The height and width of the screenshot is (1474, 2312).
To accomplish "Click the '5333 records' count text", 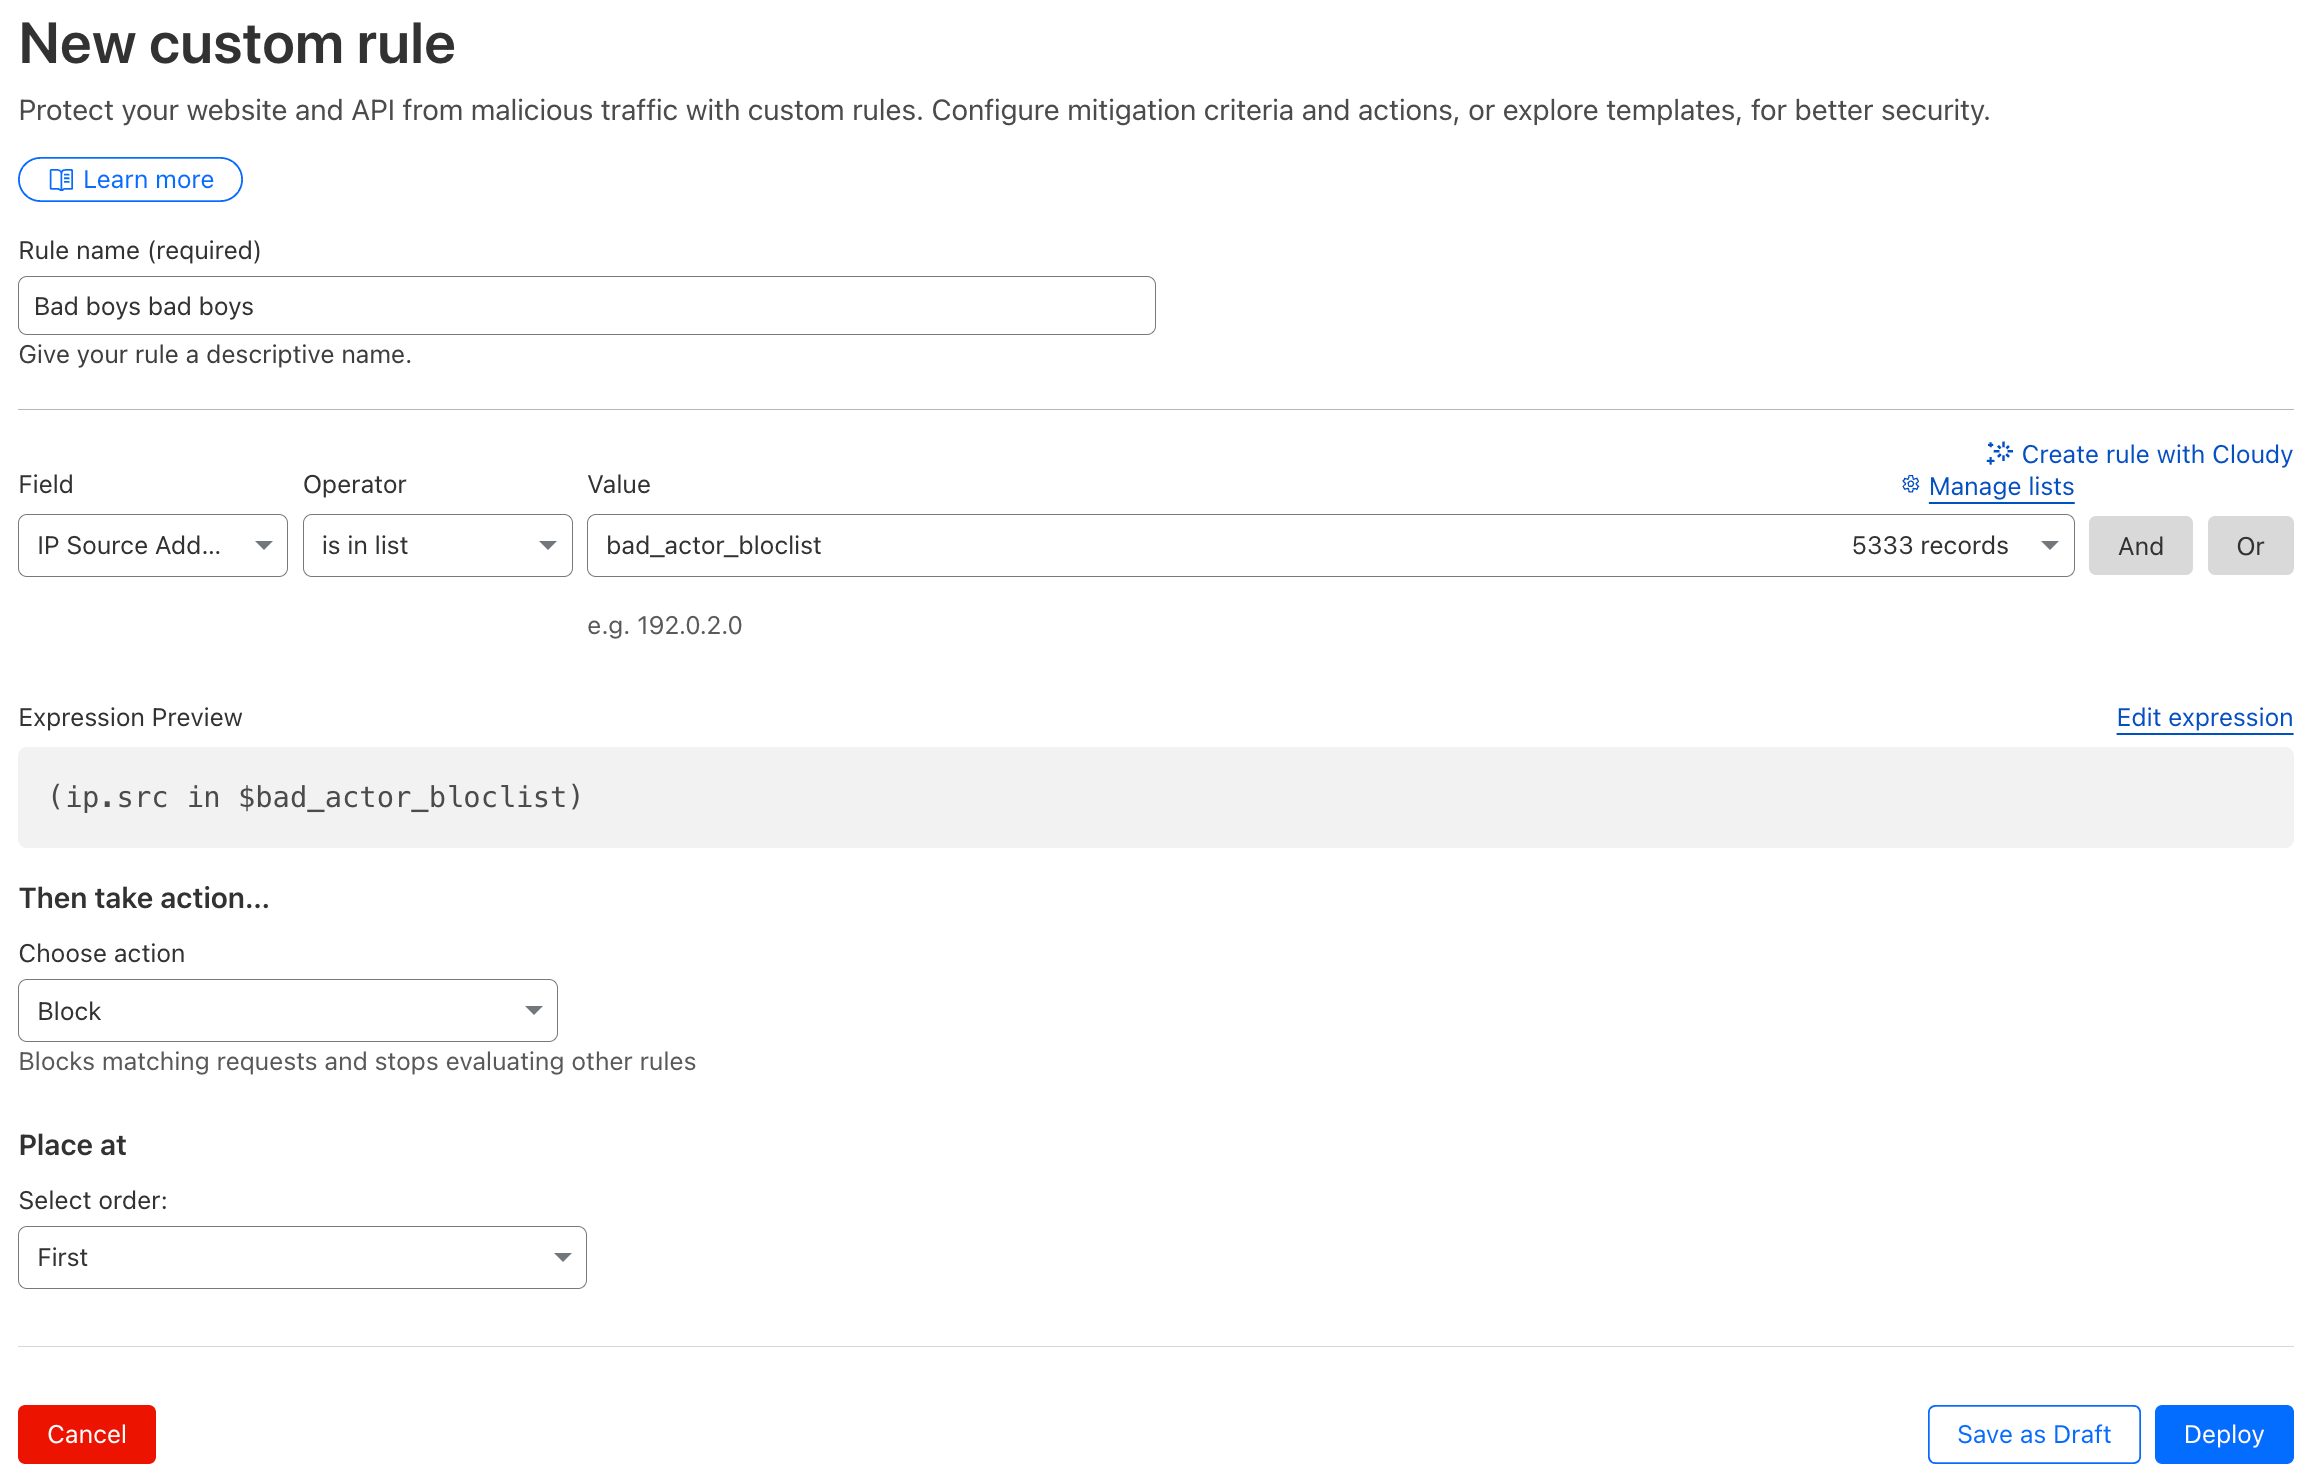I will coord(1929,546).
